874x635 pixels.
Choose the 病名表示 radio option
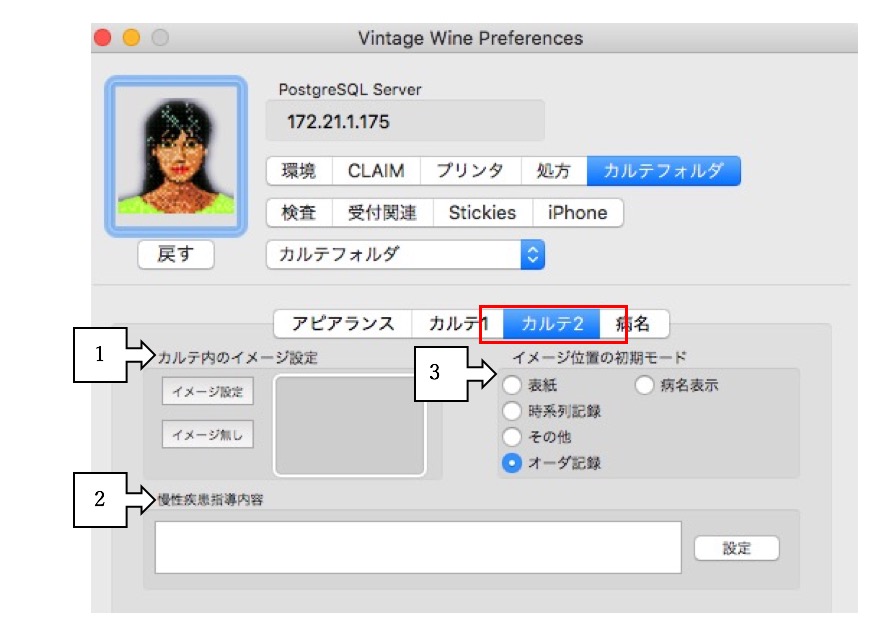click(644, 385)
